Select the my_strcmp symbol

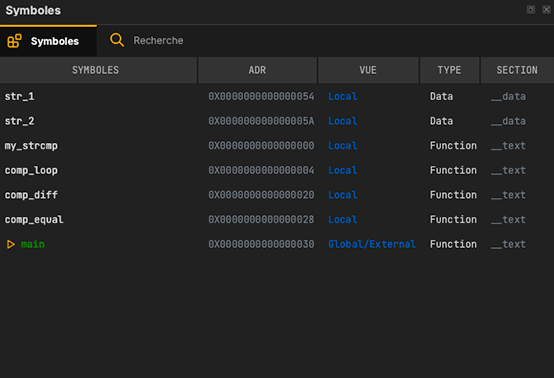tap(31, 146)
